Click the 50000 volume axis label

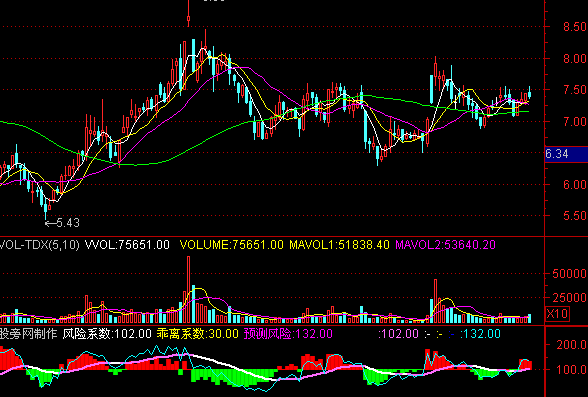tap(569, 273)
